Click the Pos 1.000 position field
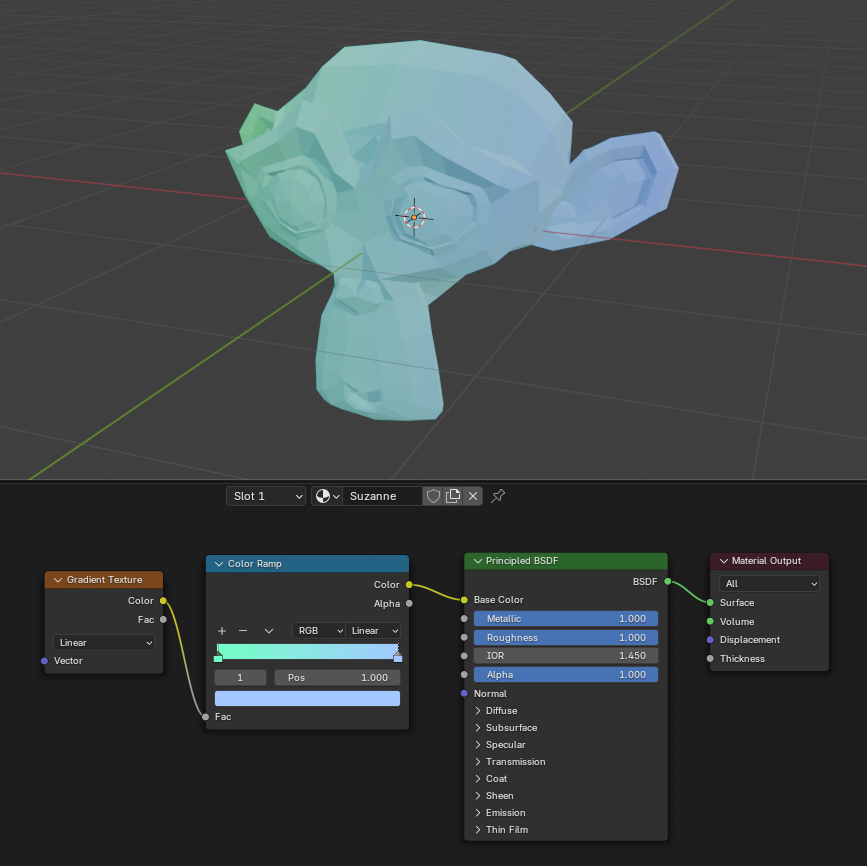This screenshot has height=866, width=867. tap(337, 677)
